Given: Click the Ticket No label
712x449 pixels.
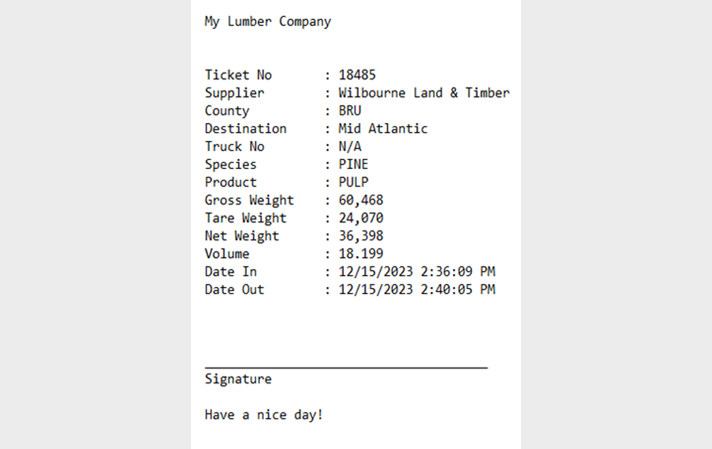Looking at the screenshot, I should coord(238,75).
